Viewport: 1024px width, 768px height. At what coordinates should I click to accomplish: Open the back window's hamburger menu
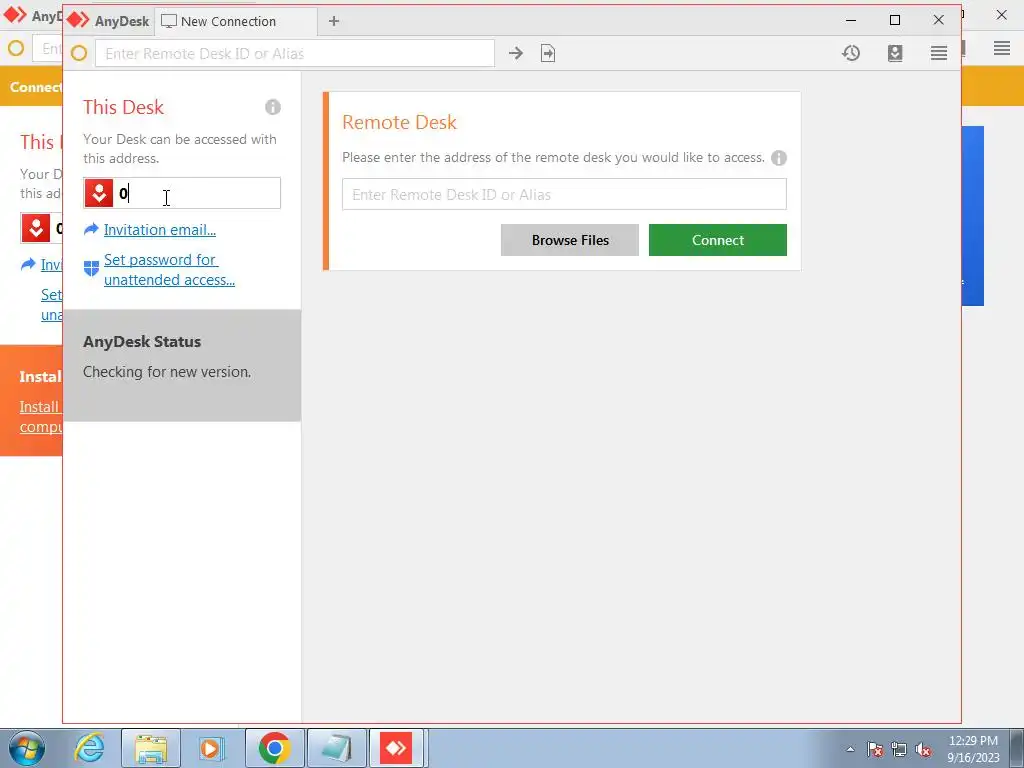[1002, 48]
